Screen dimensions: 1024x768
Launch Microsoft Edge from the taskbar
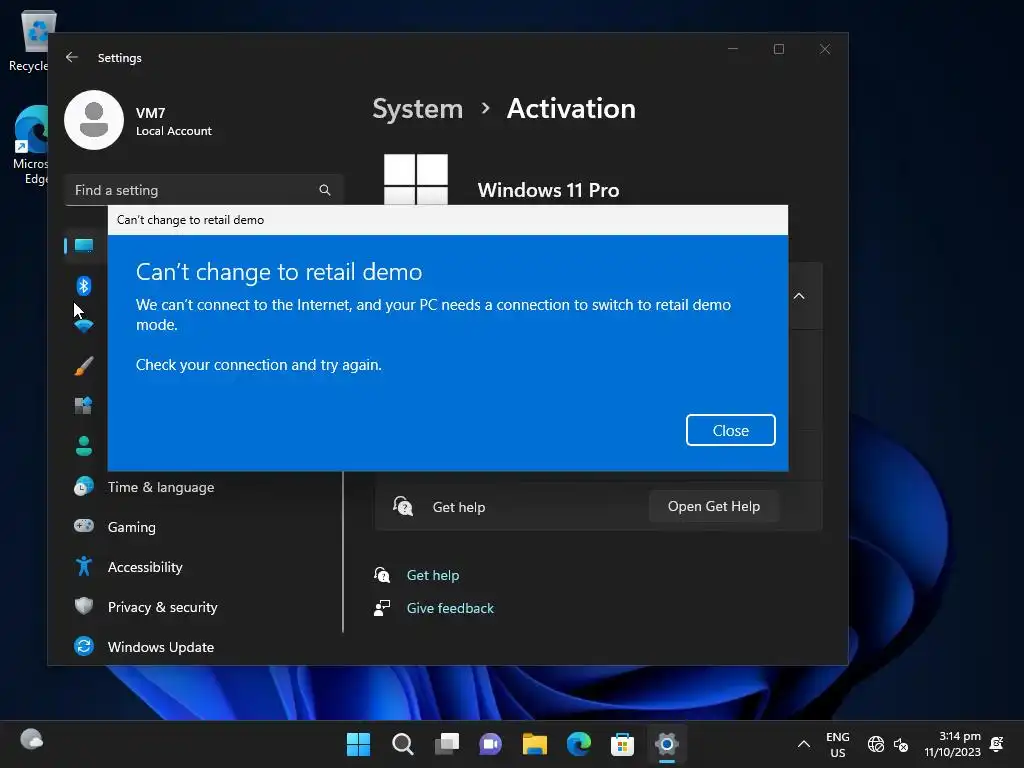pyautogui.click(x=579, y=744)
